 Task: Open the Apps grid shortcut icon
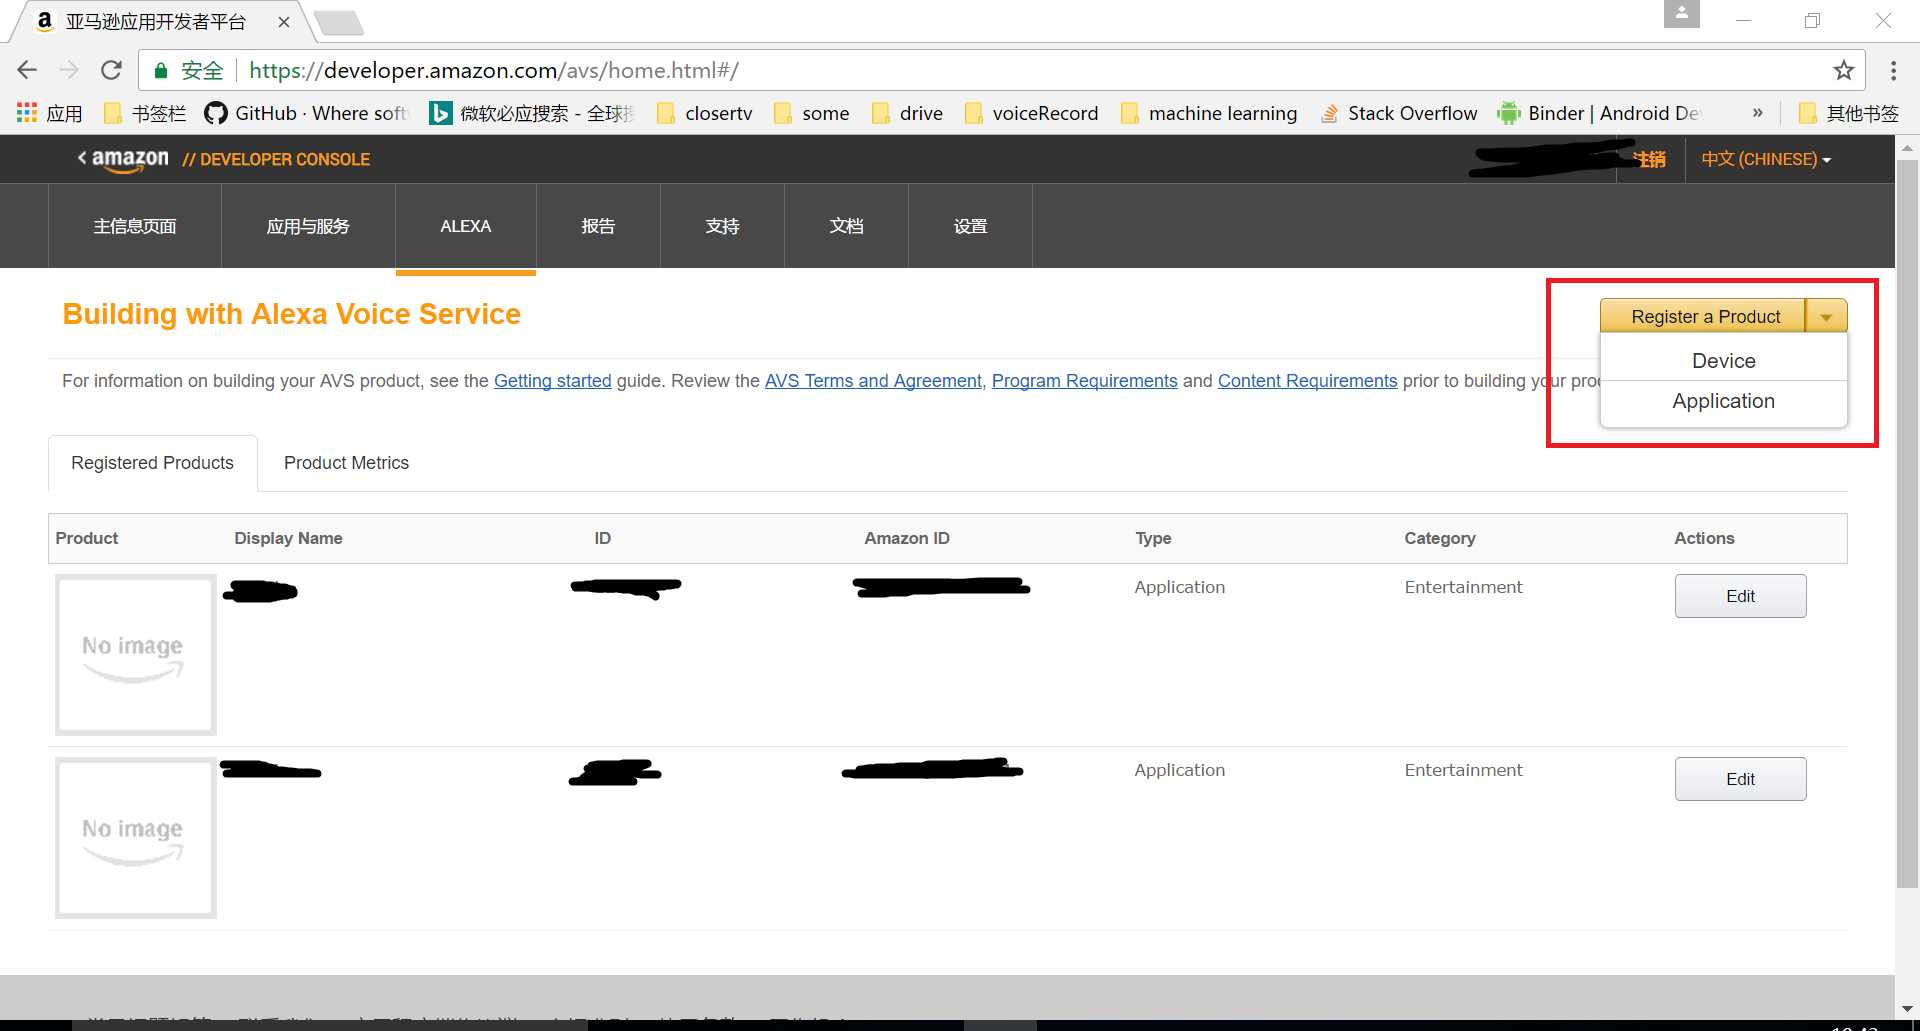click(27, 113)
